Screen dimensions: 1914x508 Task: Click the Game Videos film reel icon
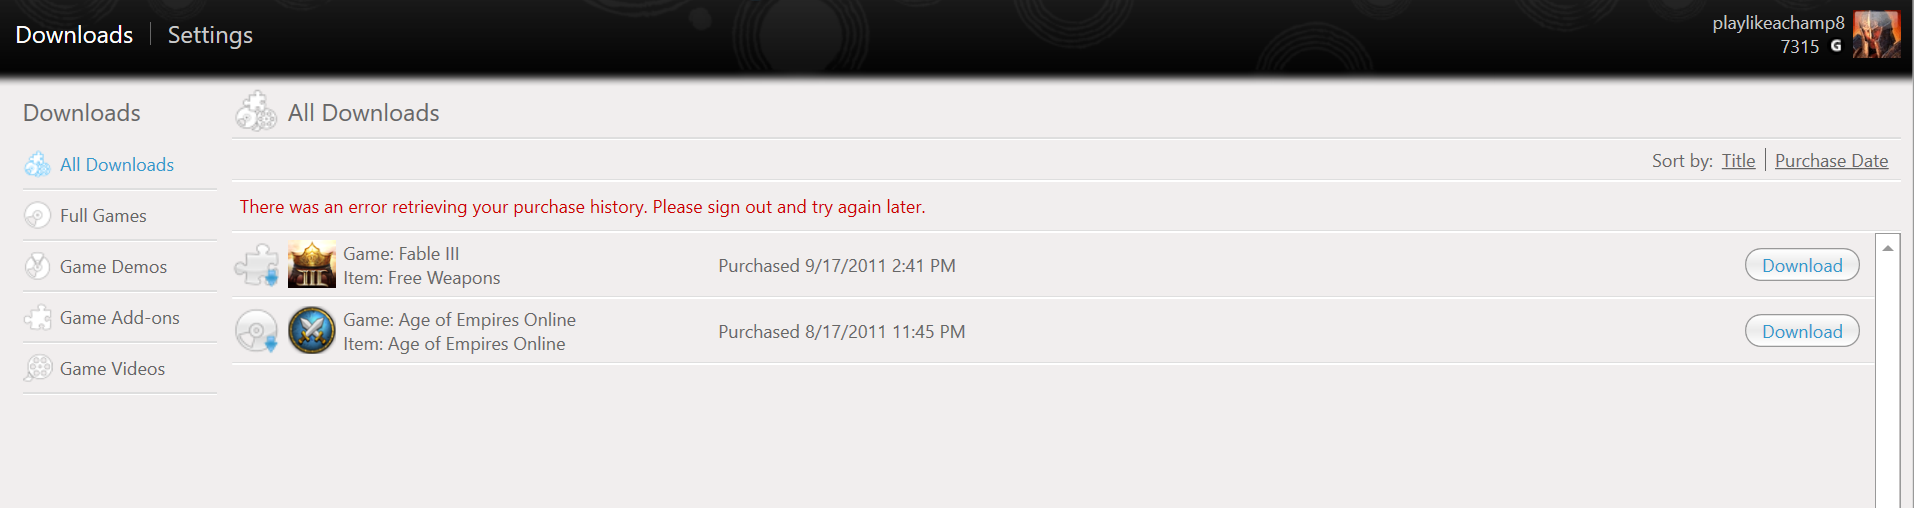coord(38,368)
